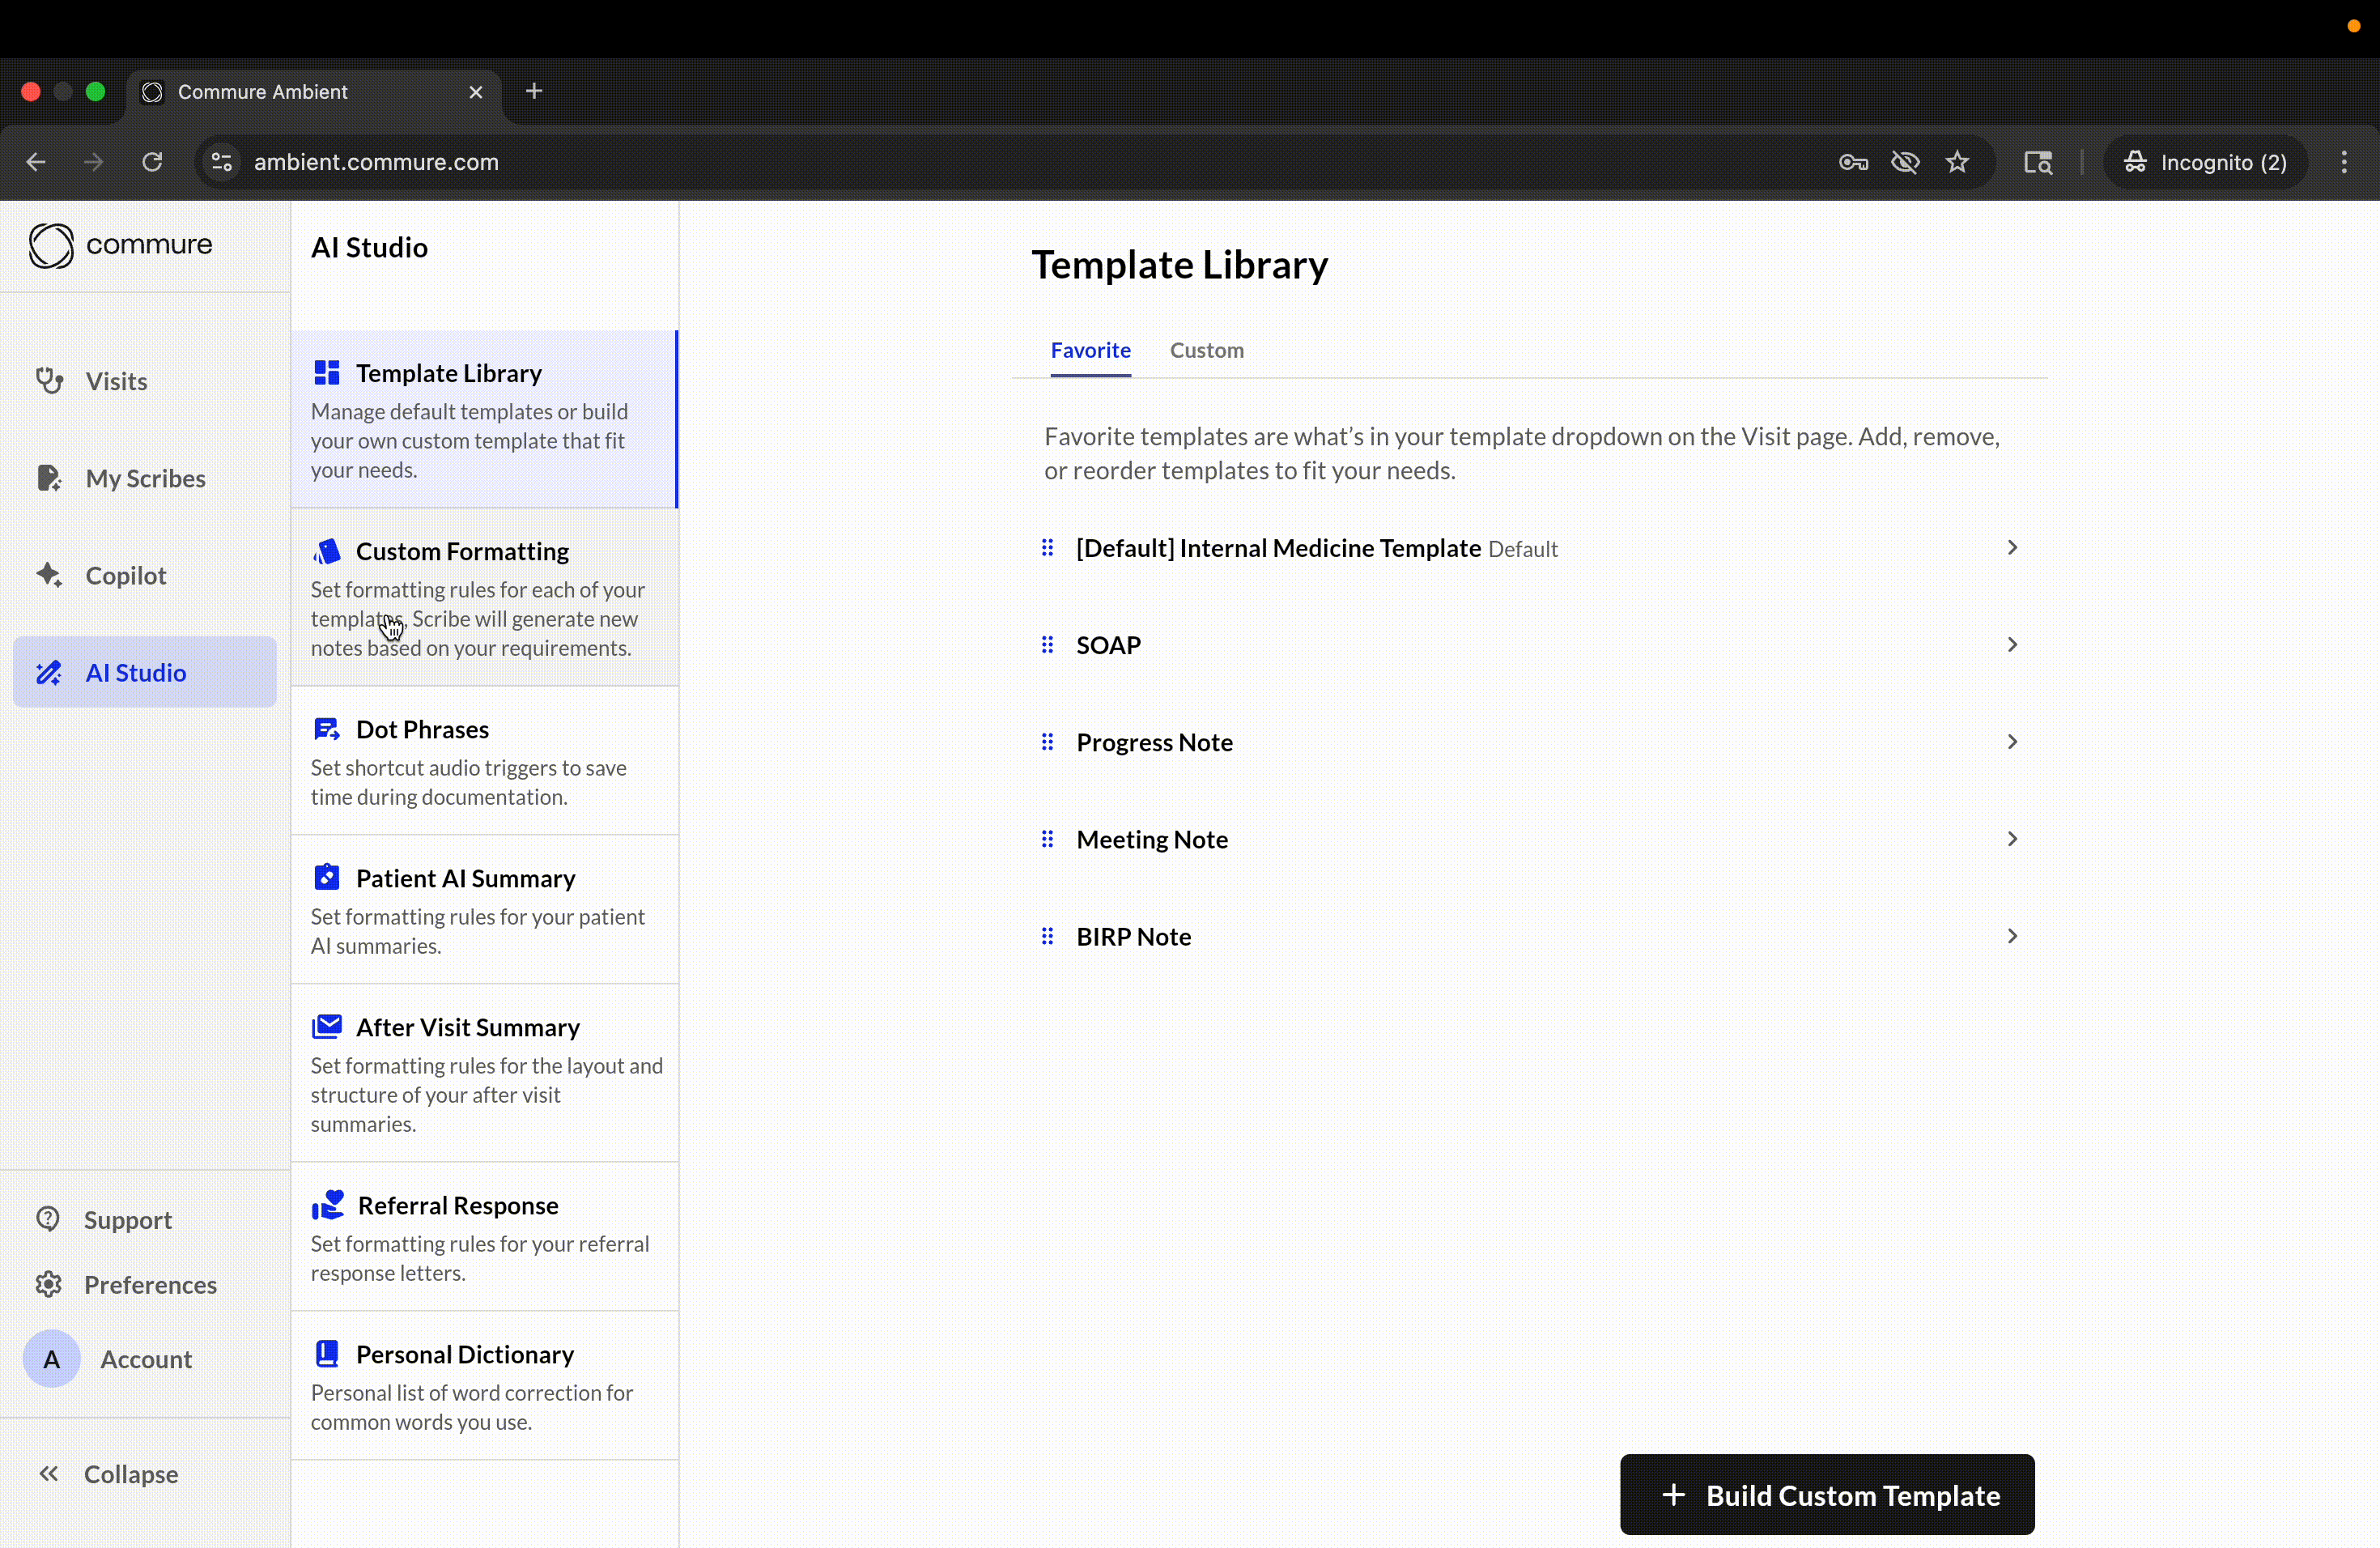The height and width of the screenshot is (1548, 2380).
Task: Select the My Scribes icon
Action: [49, 478]
